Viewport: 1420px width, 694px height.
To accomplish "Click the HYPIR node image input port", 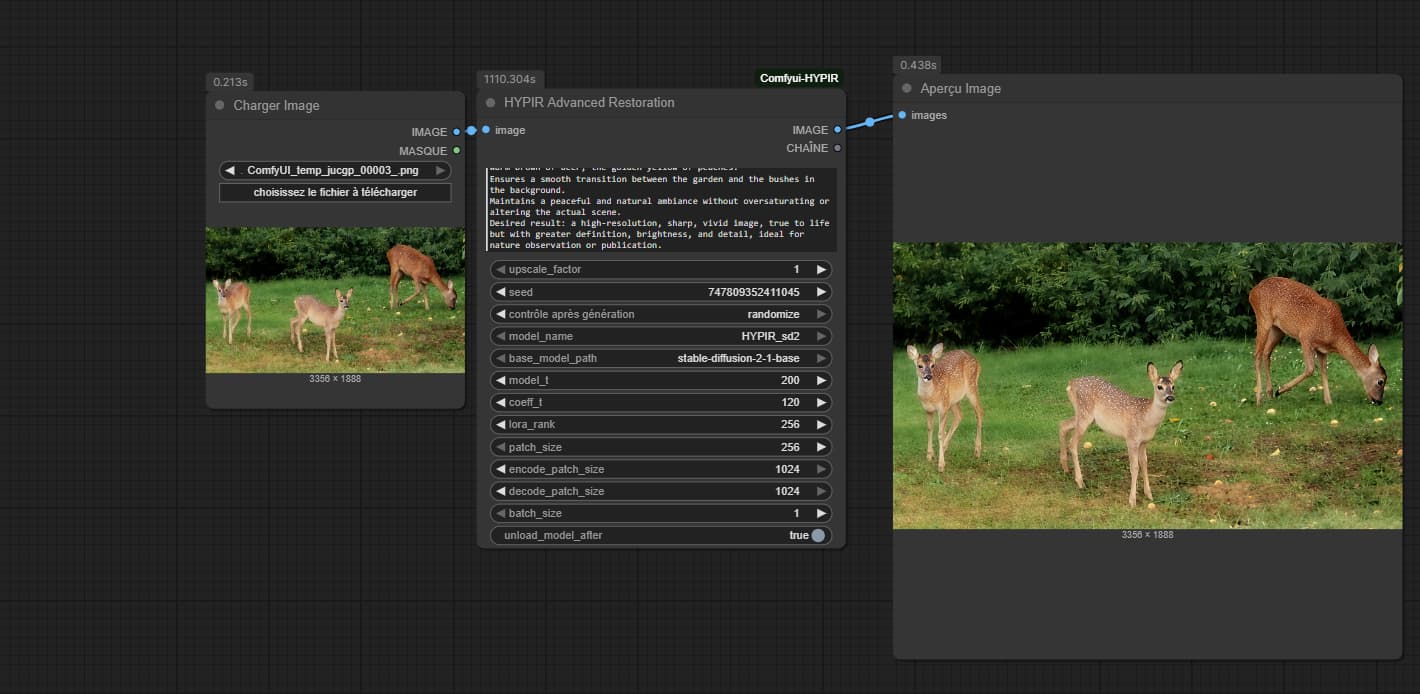I will pyautogui.click(x=486, y=130).
